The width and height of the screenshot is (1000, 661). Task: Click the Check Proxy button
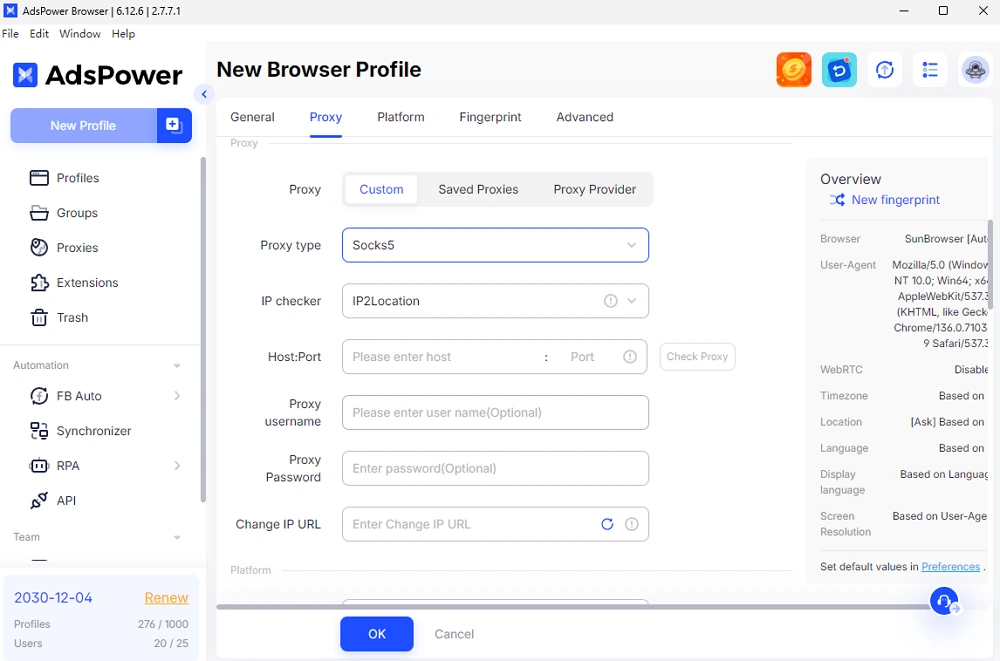point(697,357)
